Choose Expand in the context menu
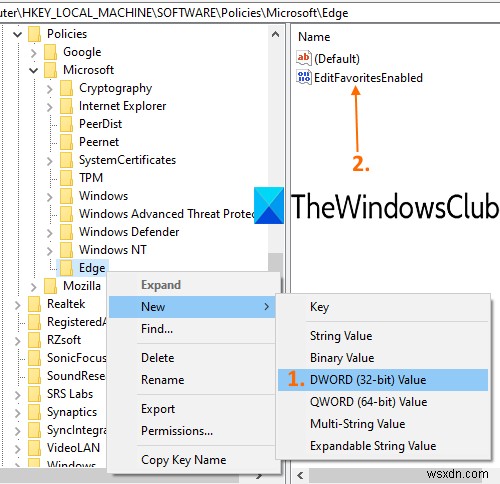 [x=192, y=285]
